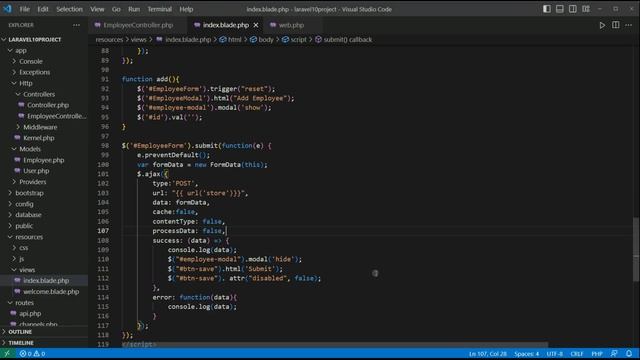The image size is (640, 360).
Task: Open Explorer views and more actions ellipsis
Action: coord(76,25)
